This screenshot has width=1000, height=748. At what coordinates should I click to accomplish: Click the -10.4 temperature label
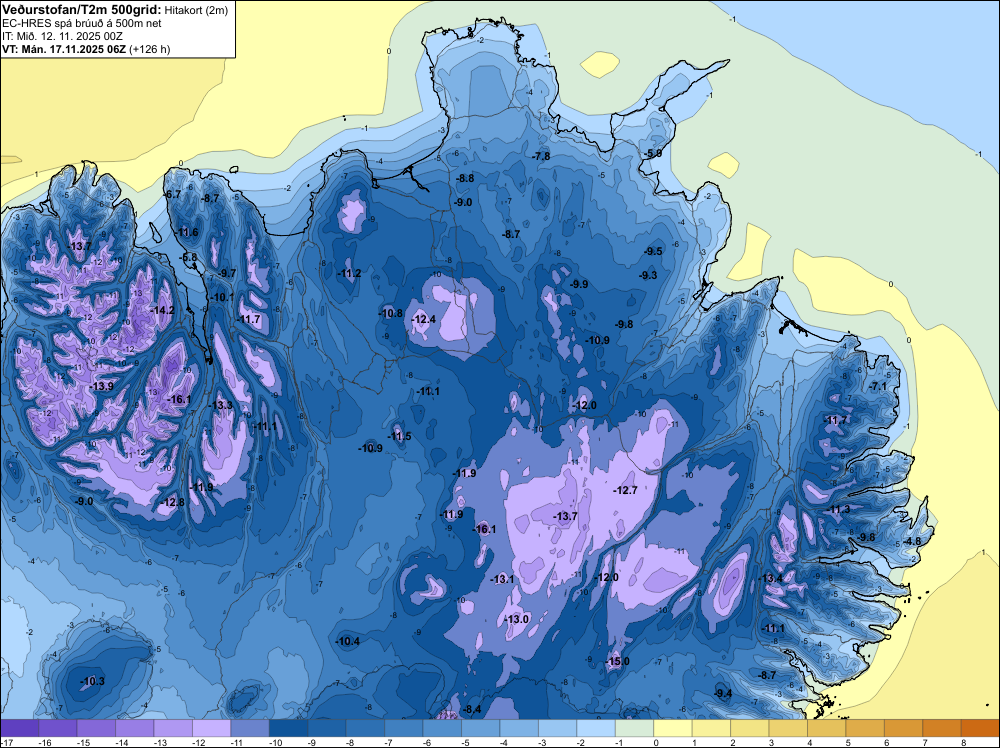tap(348, 642)
